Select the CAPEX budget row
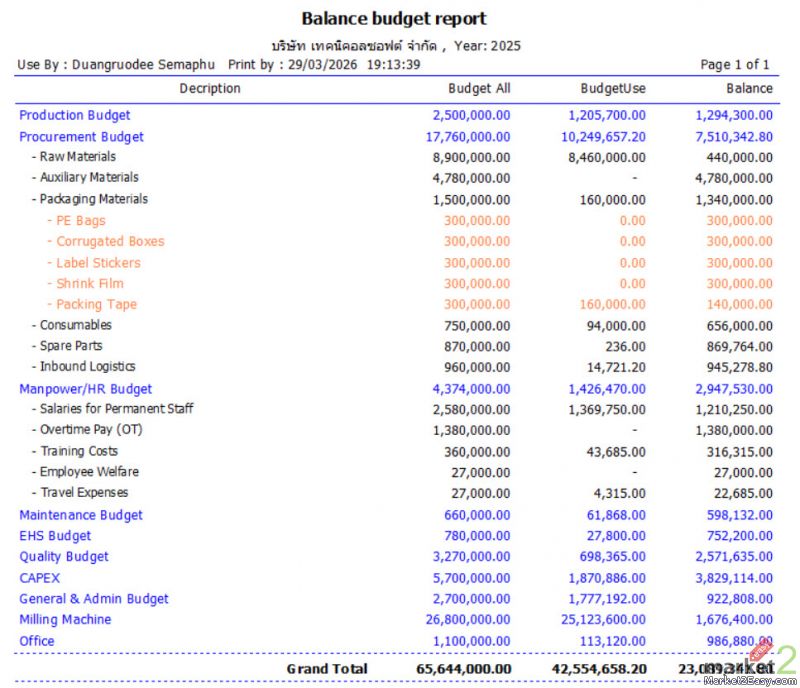 40,578
